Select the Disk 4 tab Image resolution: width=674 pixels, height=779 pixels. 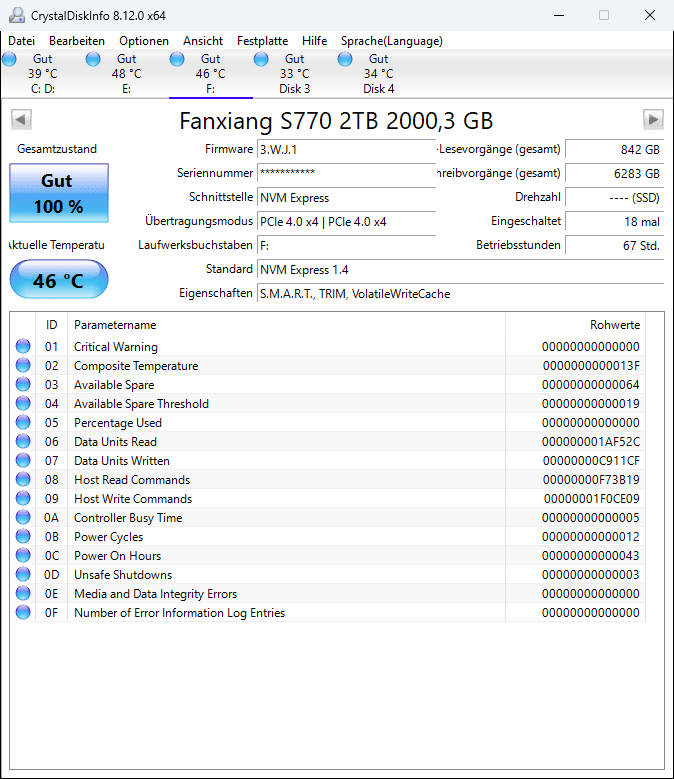pyautogui.click(x=378, y=74)
